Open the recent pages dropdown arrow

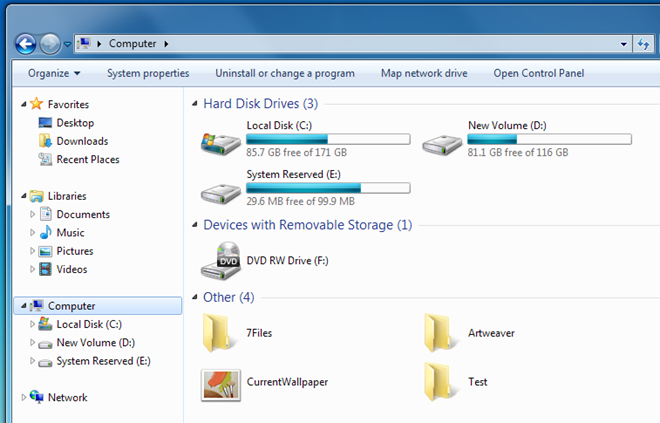coord(67,44)
